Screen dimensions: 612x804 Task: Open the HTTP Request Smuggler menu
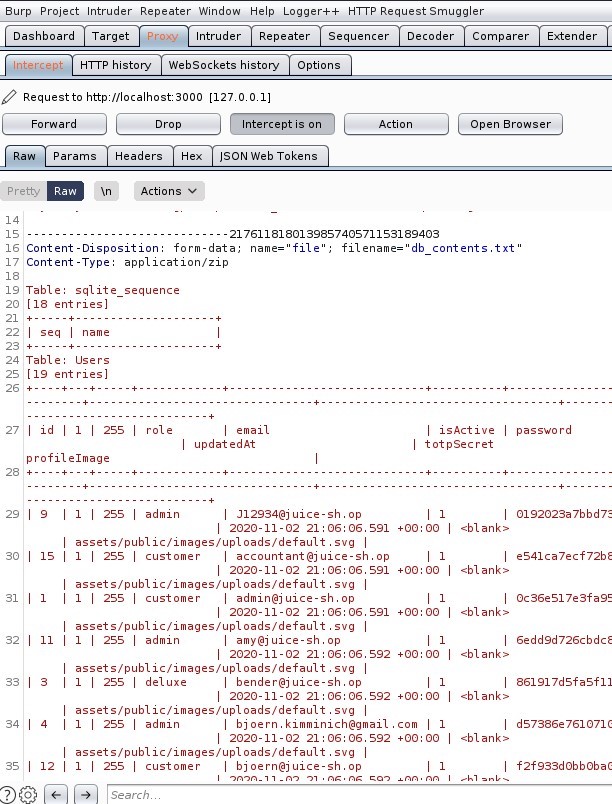coord(416,11)
